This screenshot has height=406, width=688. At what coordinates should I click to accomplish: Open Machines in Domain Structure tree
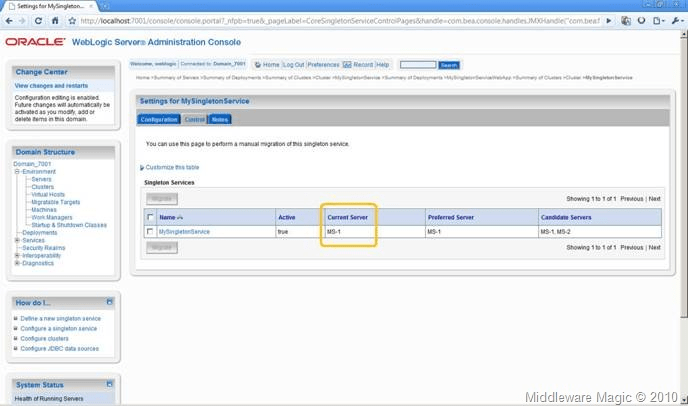[x=44, y=210]
